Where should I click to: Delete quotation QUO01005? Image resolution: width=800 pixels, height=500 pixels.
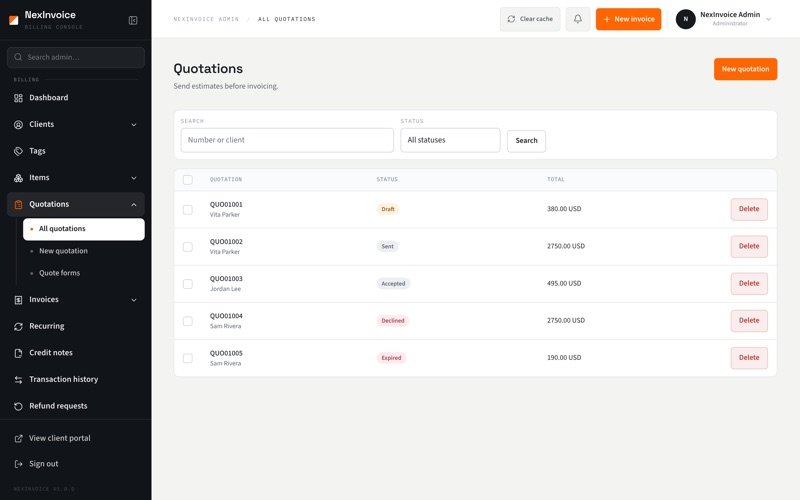click(749, 358)
